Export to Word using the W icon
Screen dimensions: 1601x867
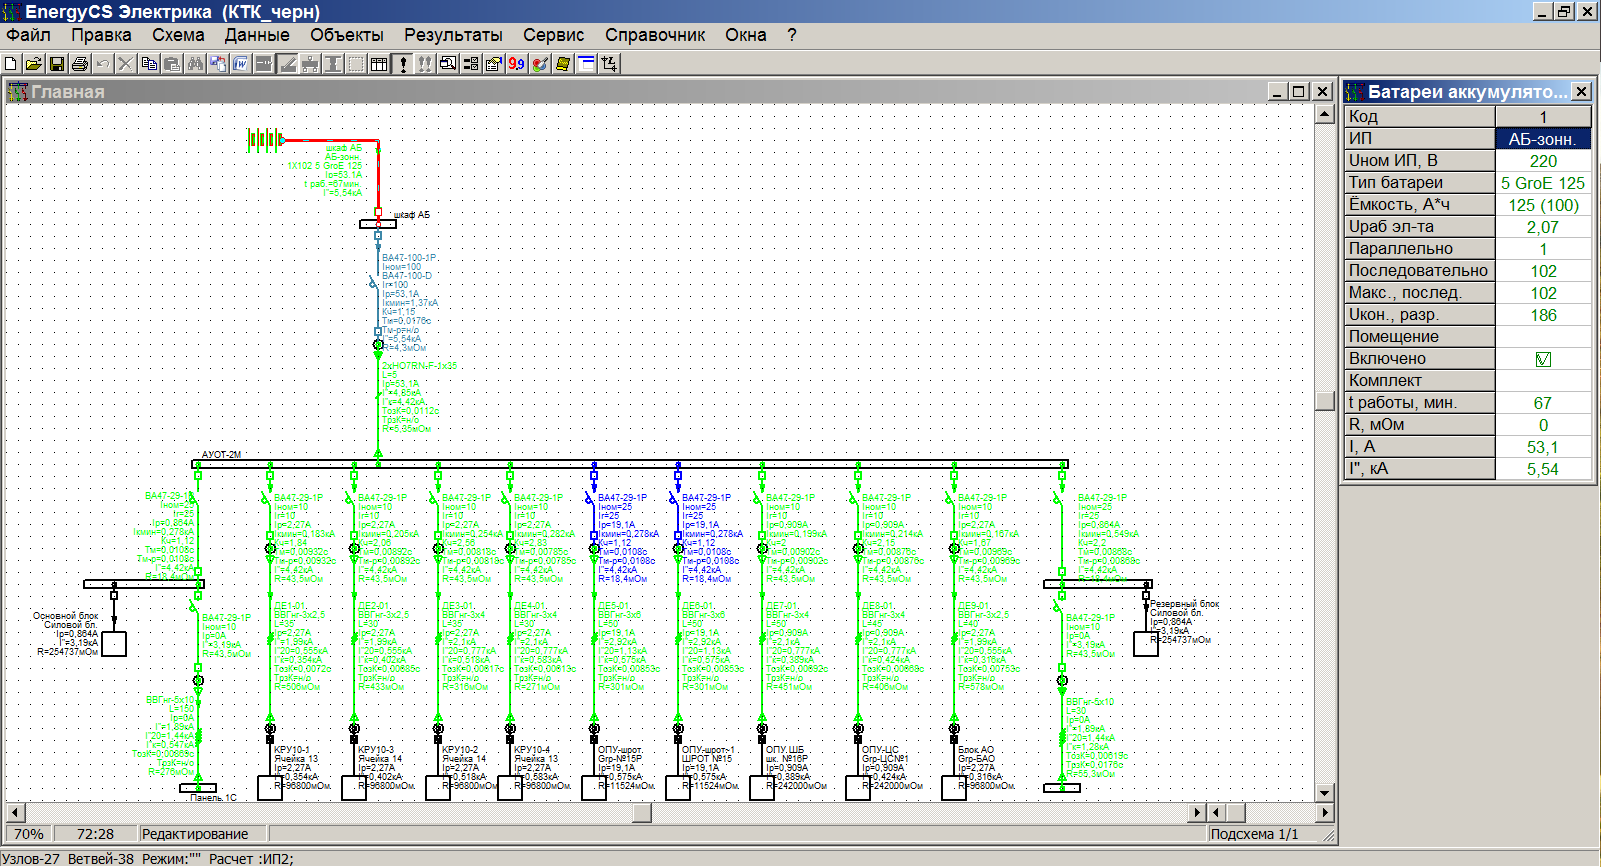coord(241,64)
